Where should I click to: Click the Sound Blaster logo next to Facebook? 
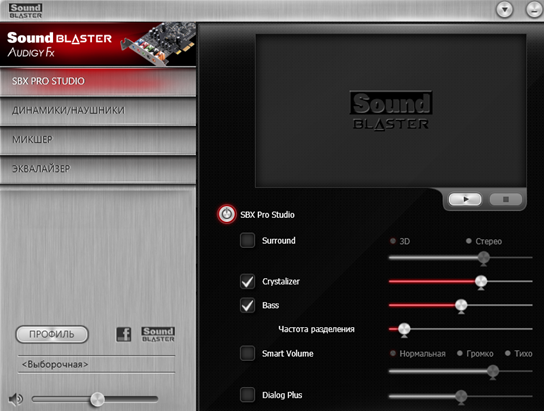click(x=158, y=334)
